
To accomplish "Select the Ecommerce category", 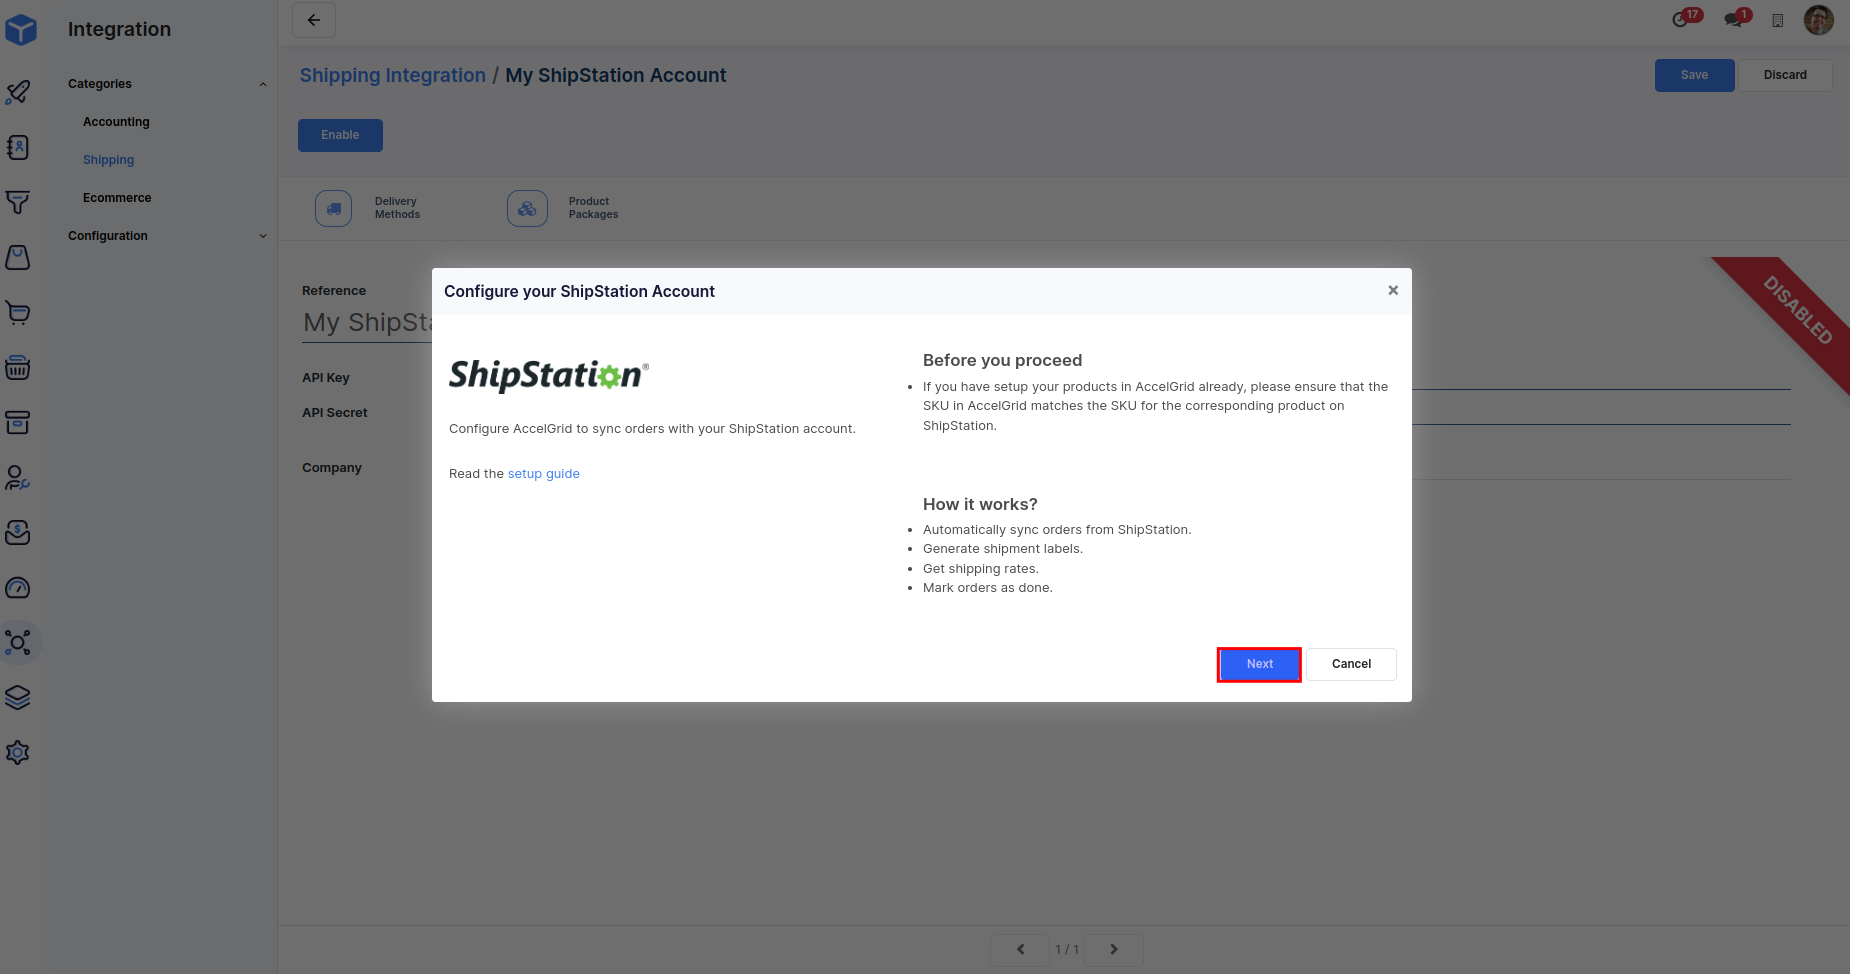I will (117, 198).
